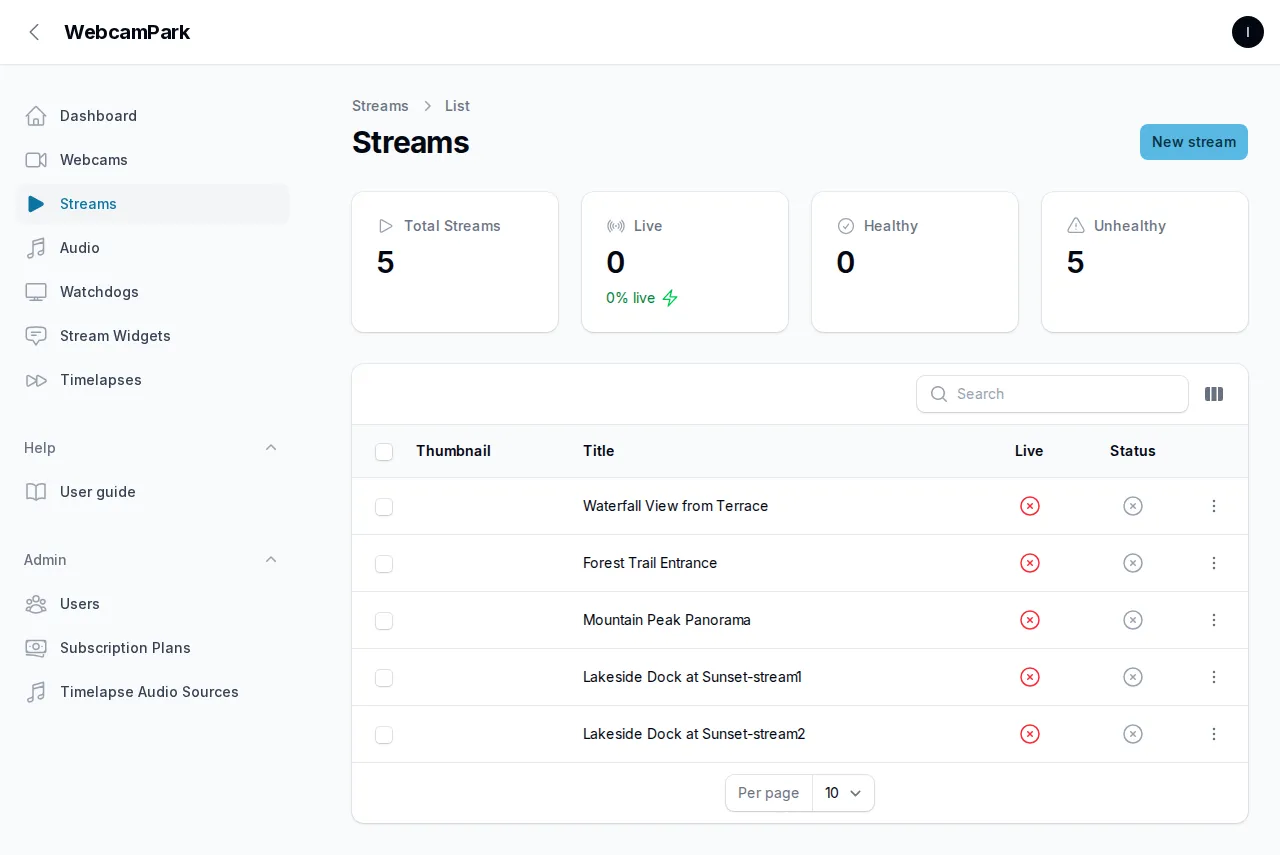Check the Lakeside Dock at Sunset-stream2 checkbox
1280x855 pixels.
click(x=384, y=735)
